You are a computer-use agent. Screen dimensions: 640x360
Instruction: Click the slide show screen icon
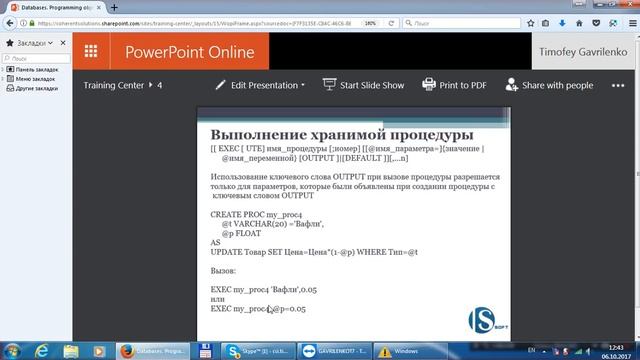click(329, 84)
